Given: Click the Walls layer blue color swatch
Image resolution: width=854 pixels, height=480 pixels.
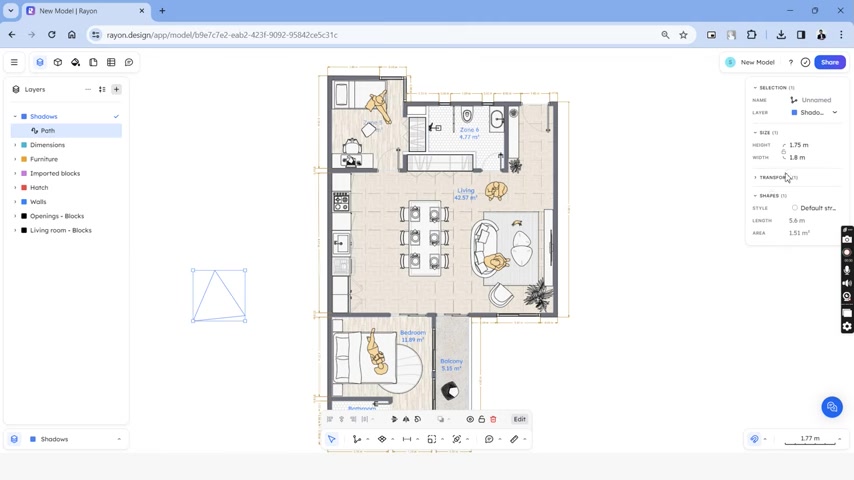Looking at the screenshot, I should pyautogui.click(x=24, y=202).
